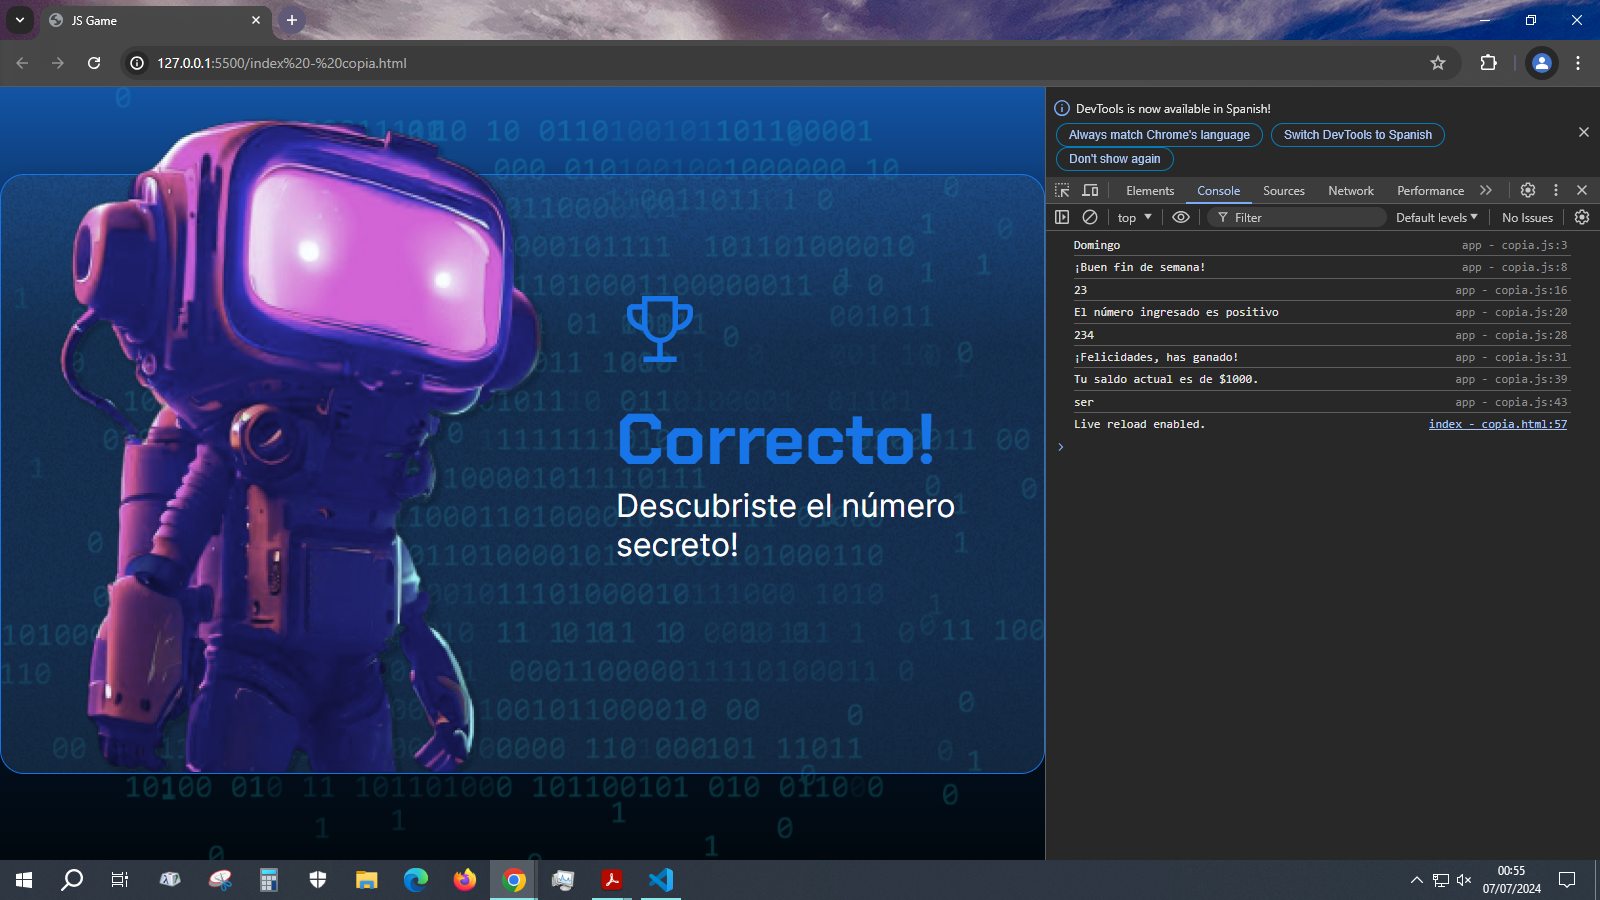Click Always match Chrome's language button
The height and width of the screenshot is (900, 1600).
[x=1159, y=135]
